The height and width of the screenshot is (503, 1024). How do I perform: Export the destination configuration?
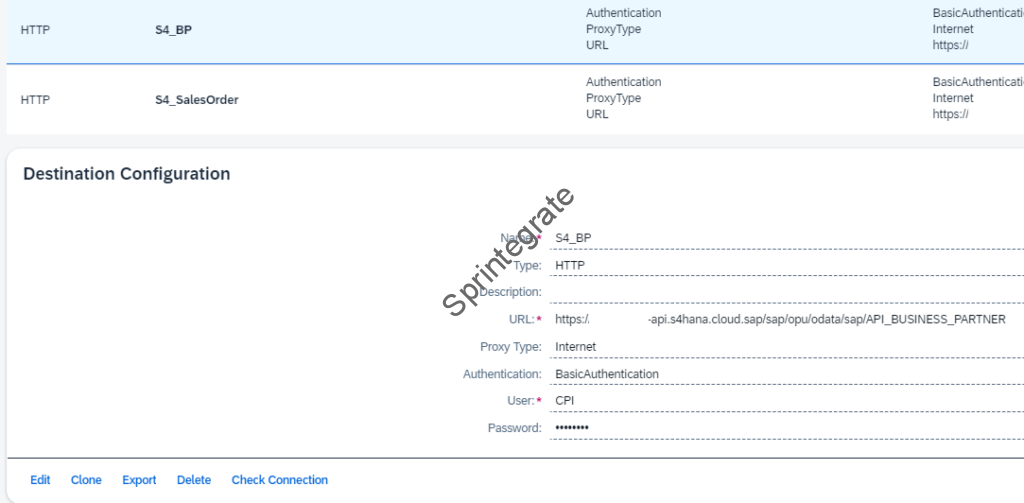[x=139, y=480]
